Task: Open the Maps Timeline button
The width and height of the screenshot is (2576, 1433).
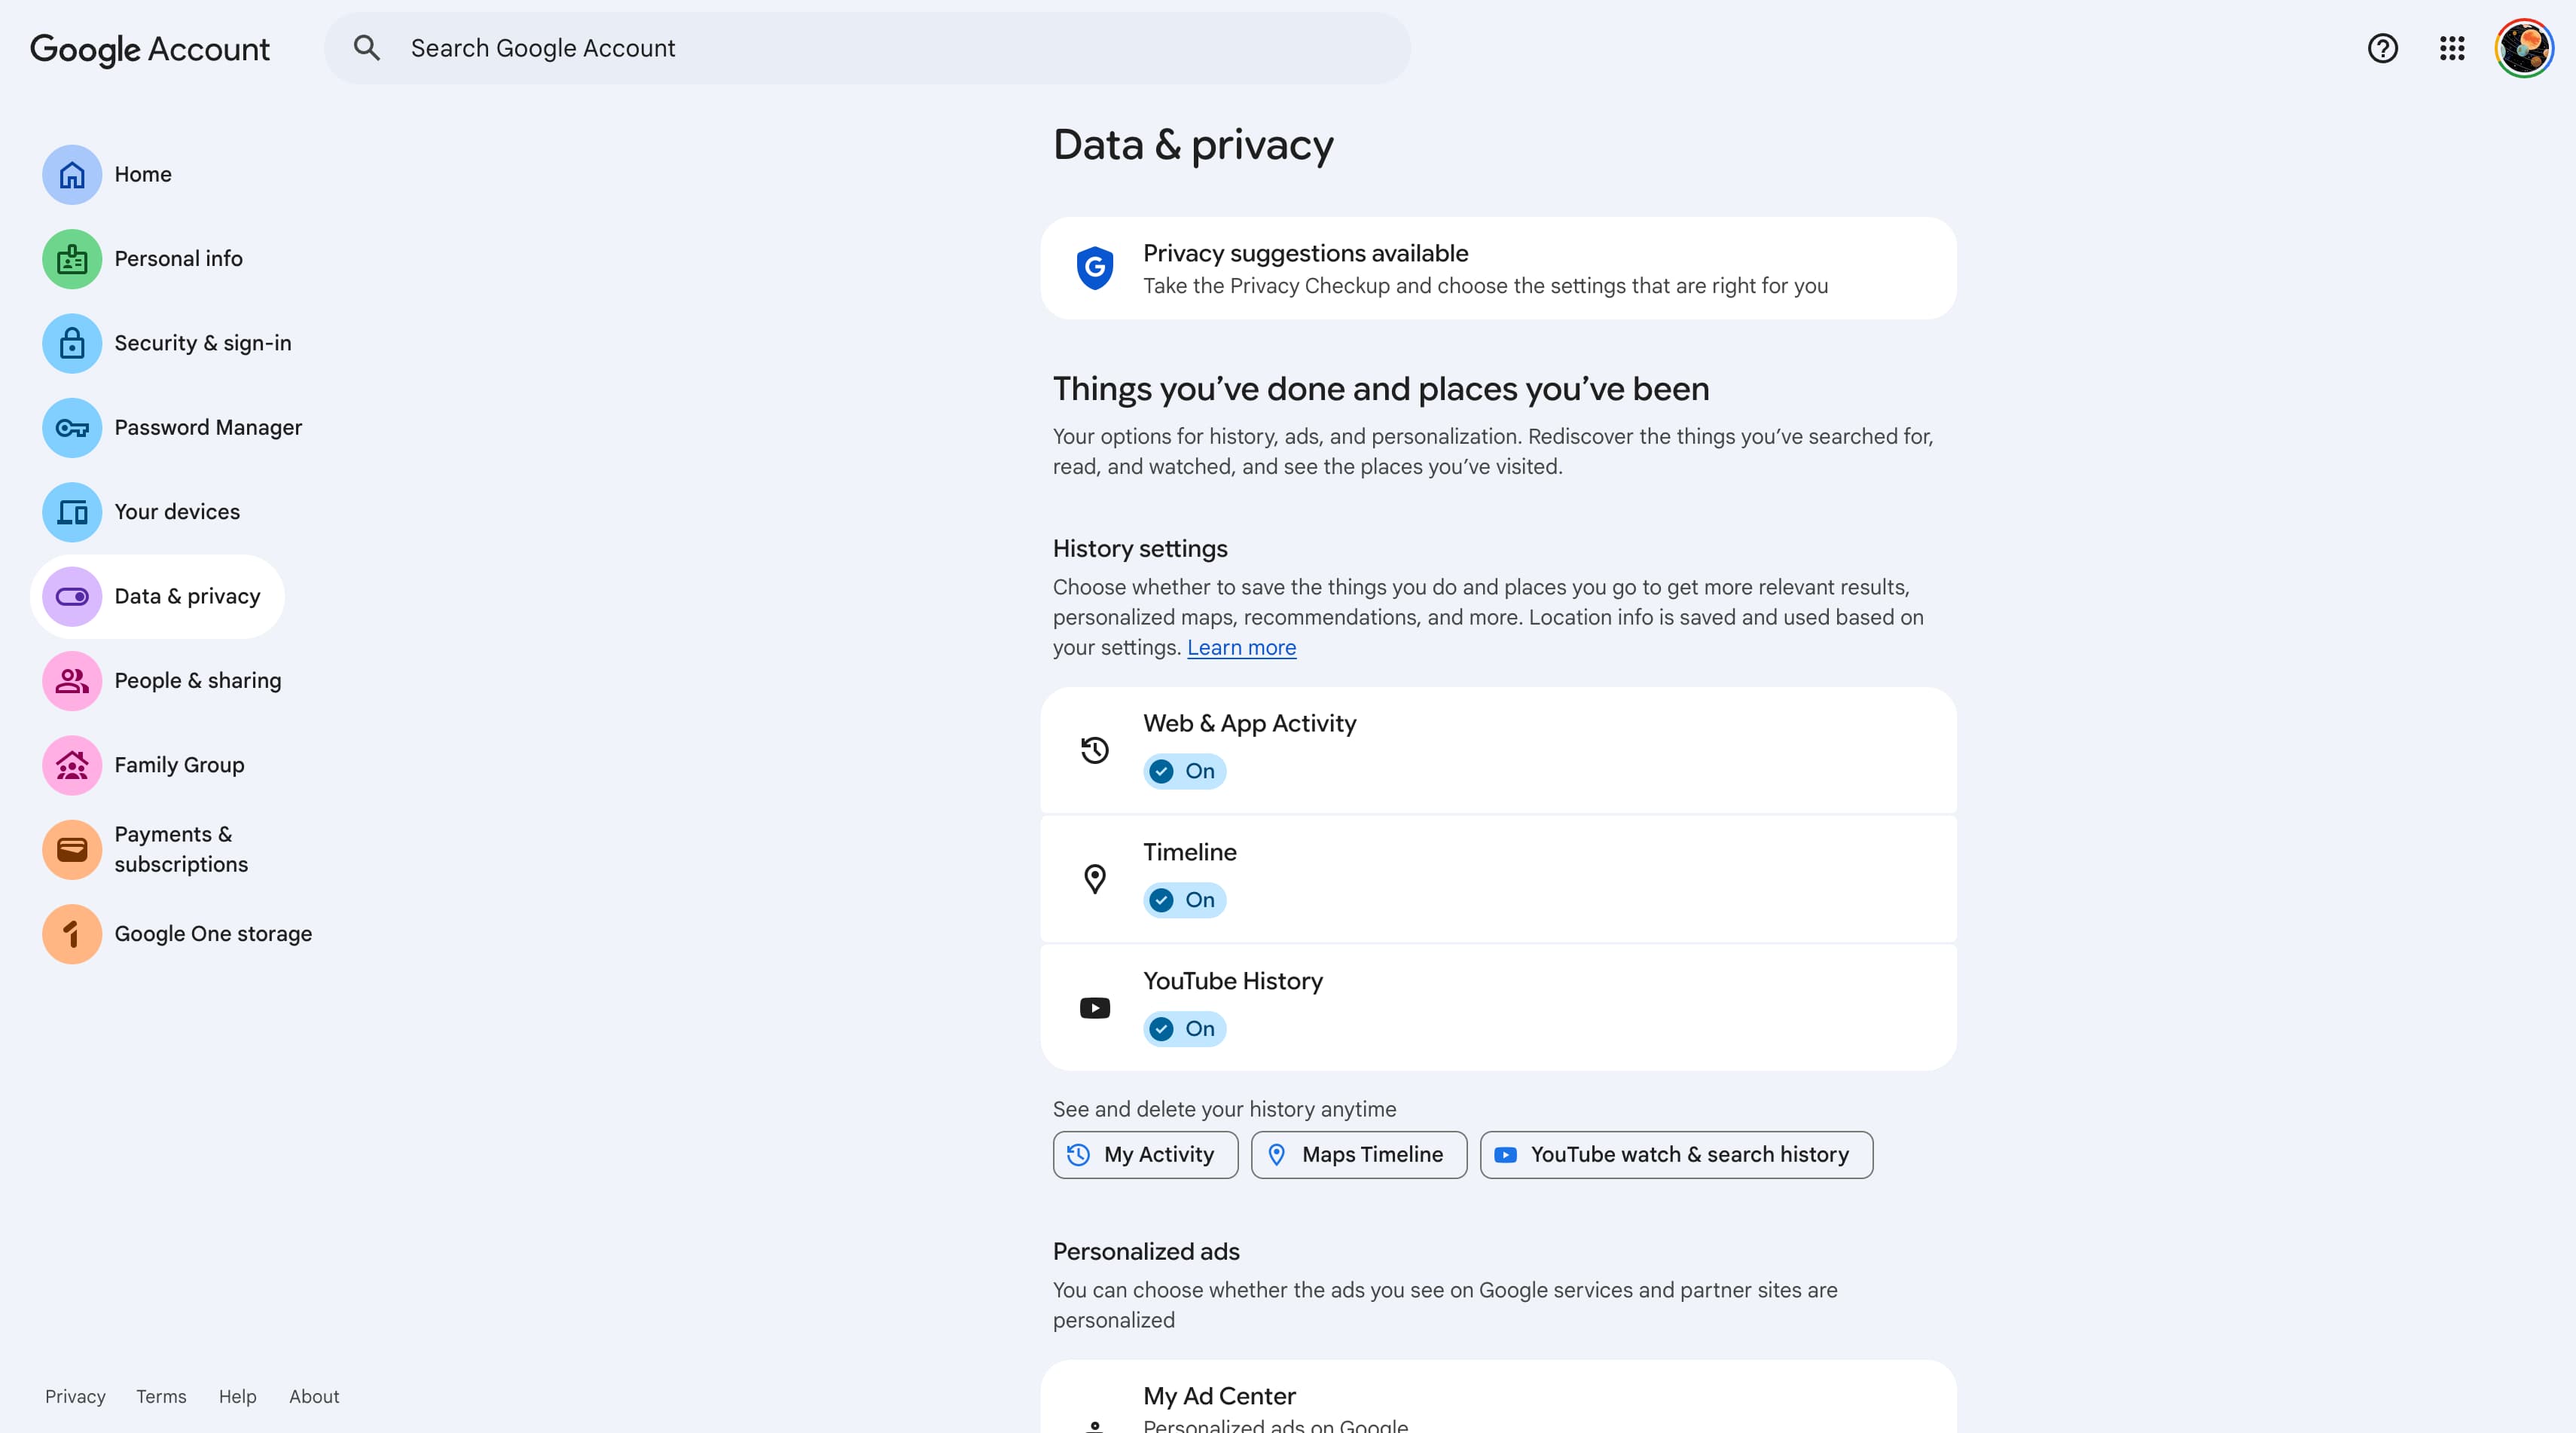Action: [x=1358, y=1155]
